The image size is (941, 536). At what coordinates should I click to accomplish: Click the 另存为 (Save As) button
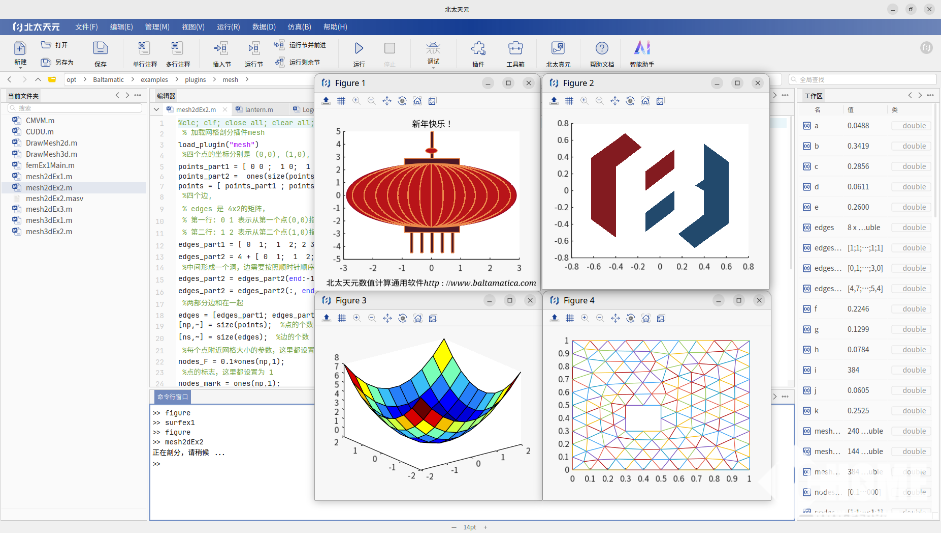57,62
